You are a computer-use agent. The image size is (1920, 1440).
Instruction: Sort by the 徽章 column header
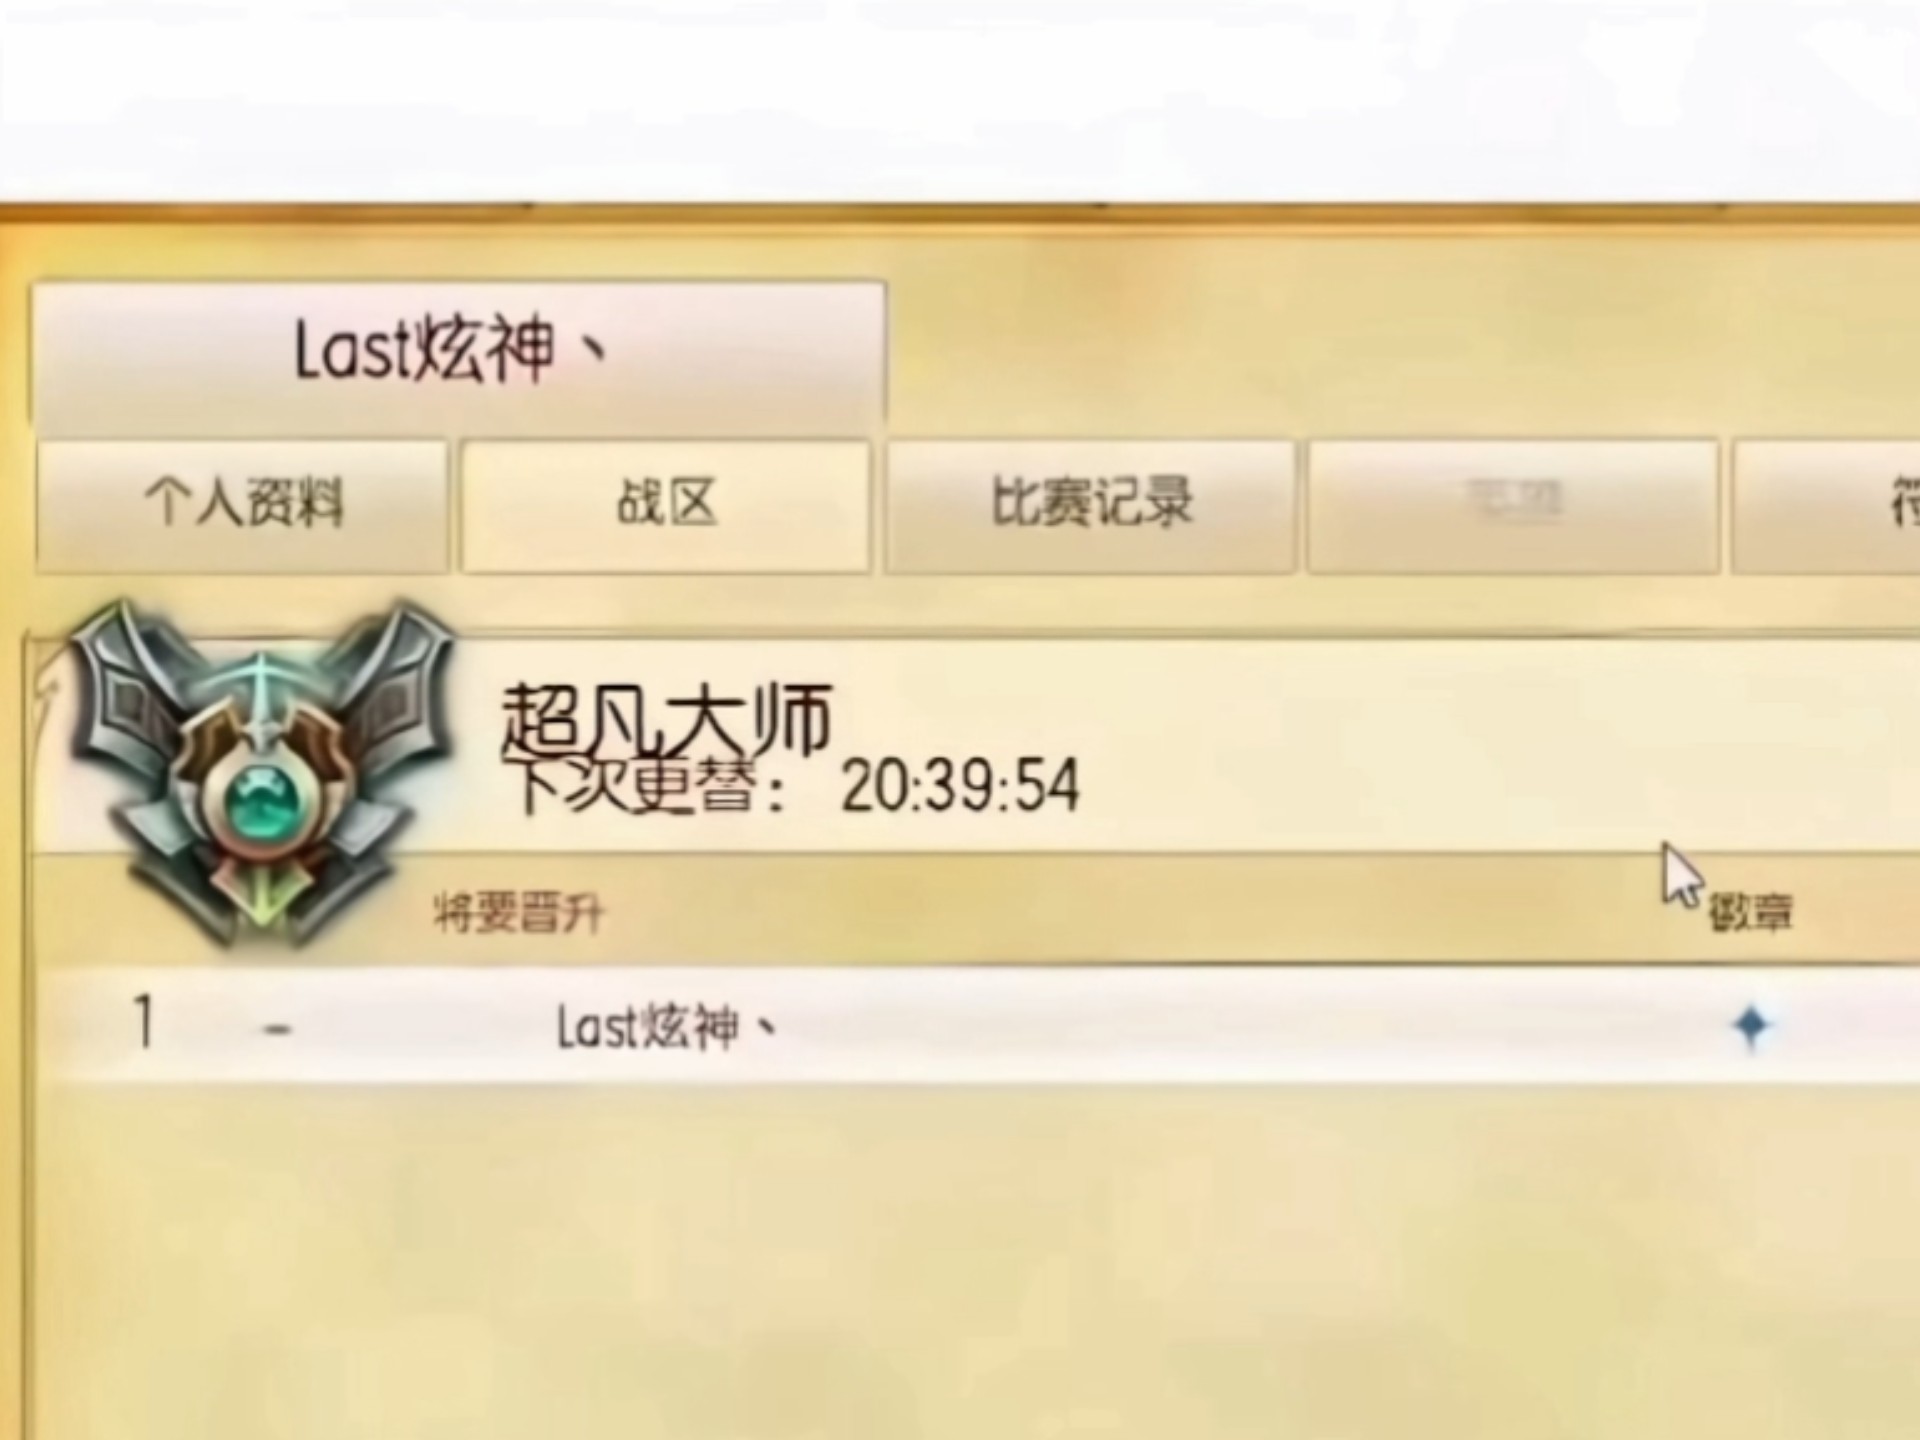[x=1750, y=912]
